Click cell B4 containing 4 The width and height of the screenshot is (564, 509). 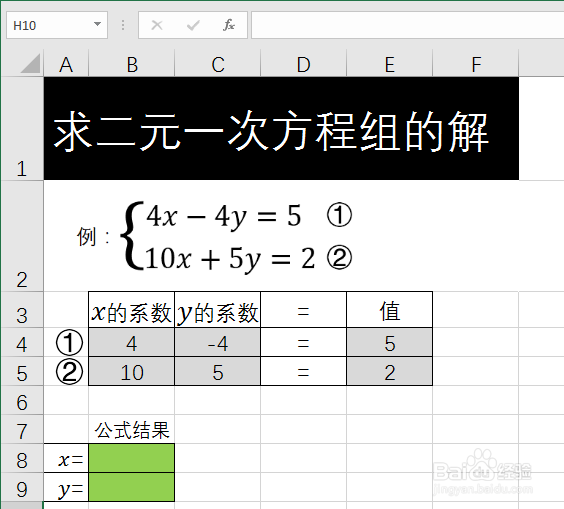click(x=132, y=342)
